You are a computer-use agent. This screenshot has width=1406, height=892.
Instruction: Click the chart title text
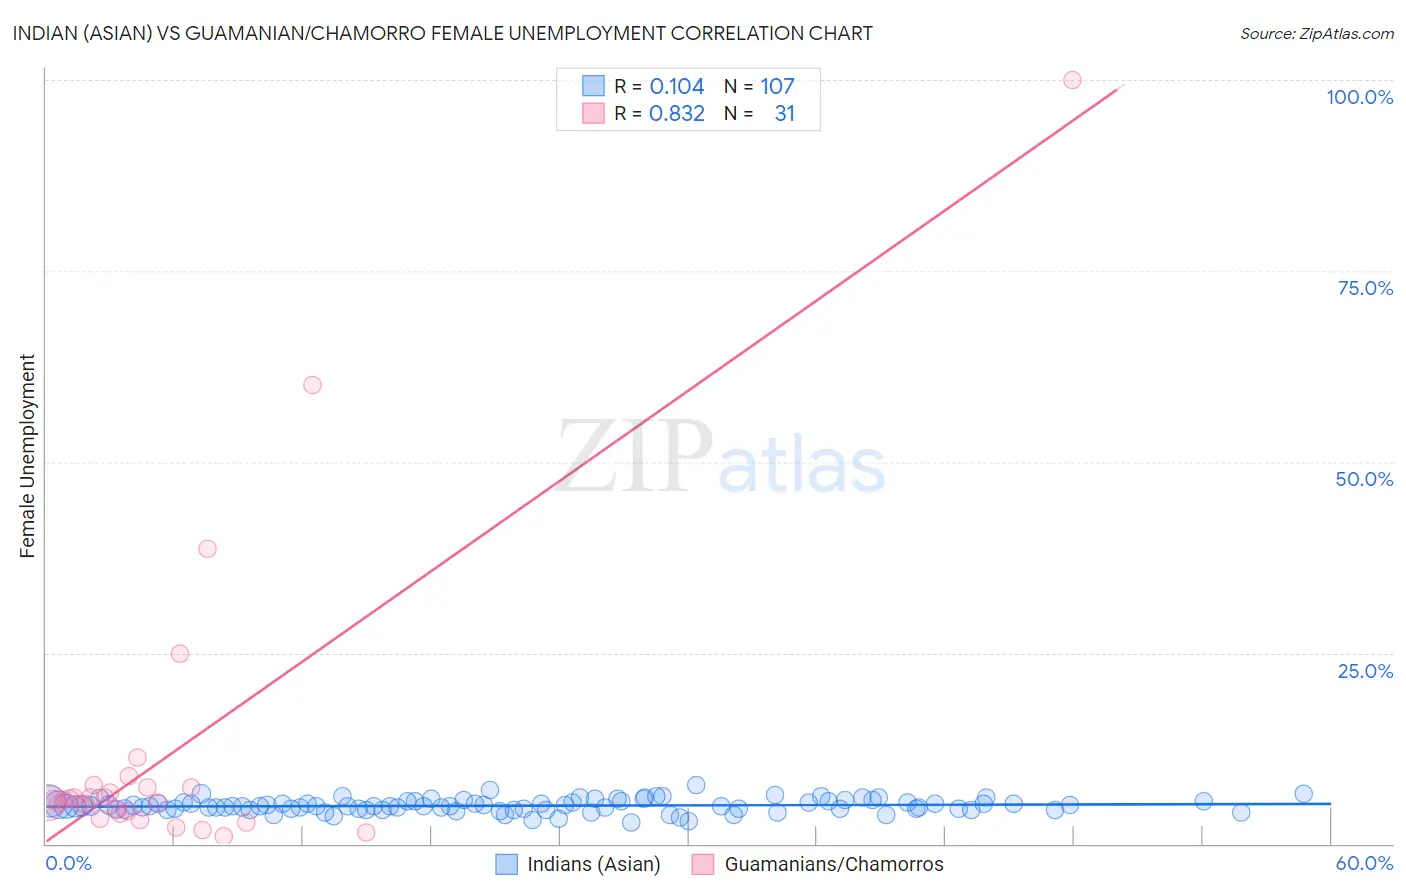442,33
